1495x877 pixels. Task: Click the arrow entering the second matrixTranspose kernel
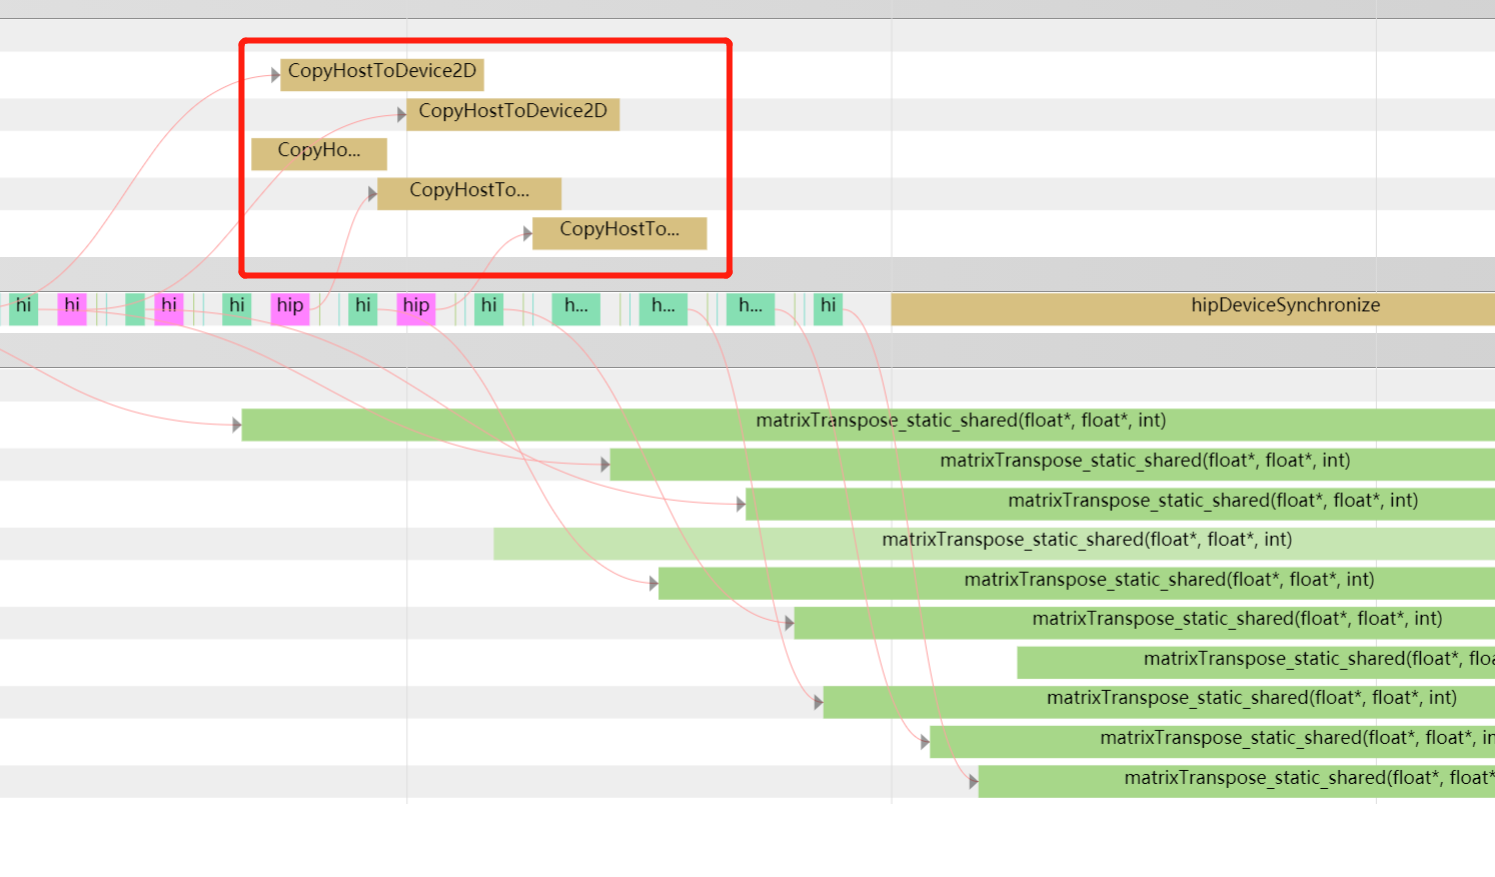tap(605, 462)
